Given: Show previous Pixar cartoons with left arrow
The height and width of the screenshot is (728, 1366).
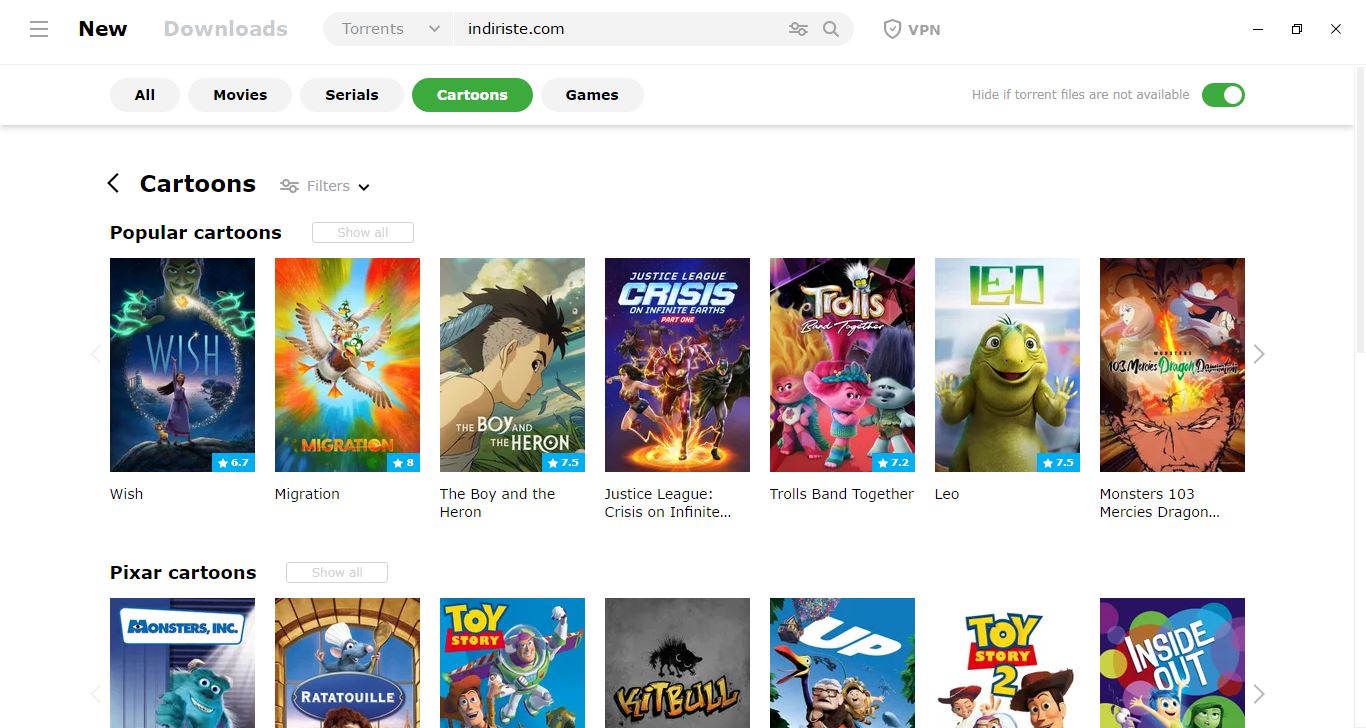Looking at the screenshot, I should (96, 694).
